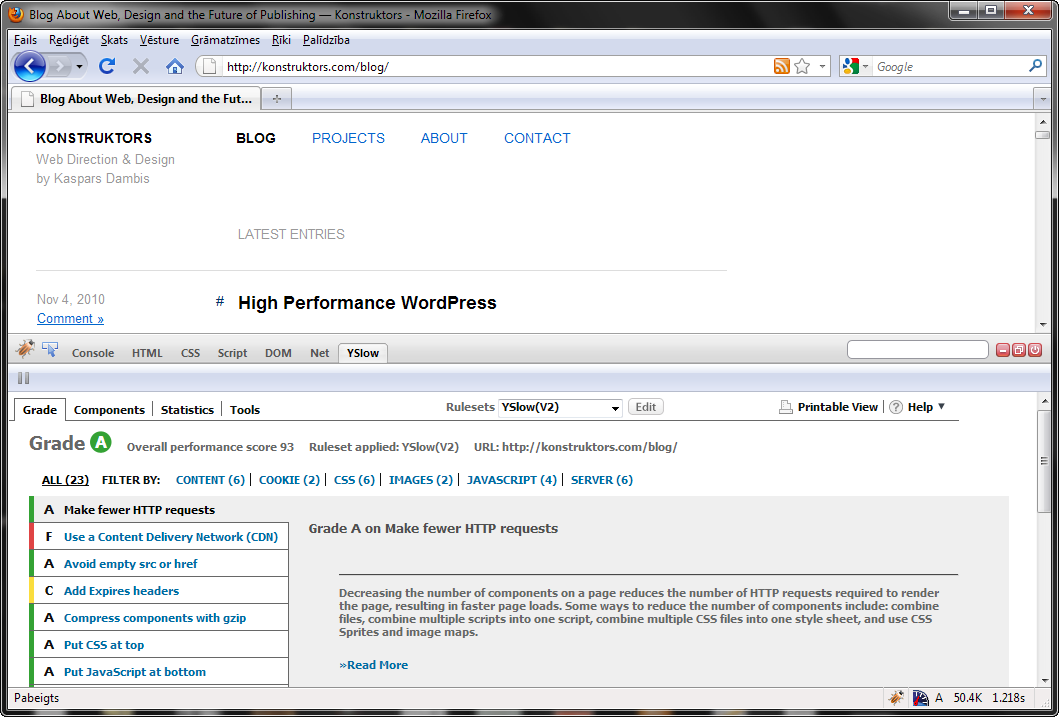This screenshot has height=717, width=1059.
Task: Click the Firebug beetle icon in status bar
Action: point(896,698)
